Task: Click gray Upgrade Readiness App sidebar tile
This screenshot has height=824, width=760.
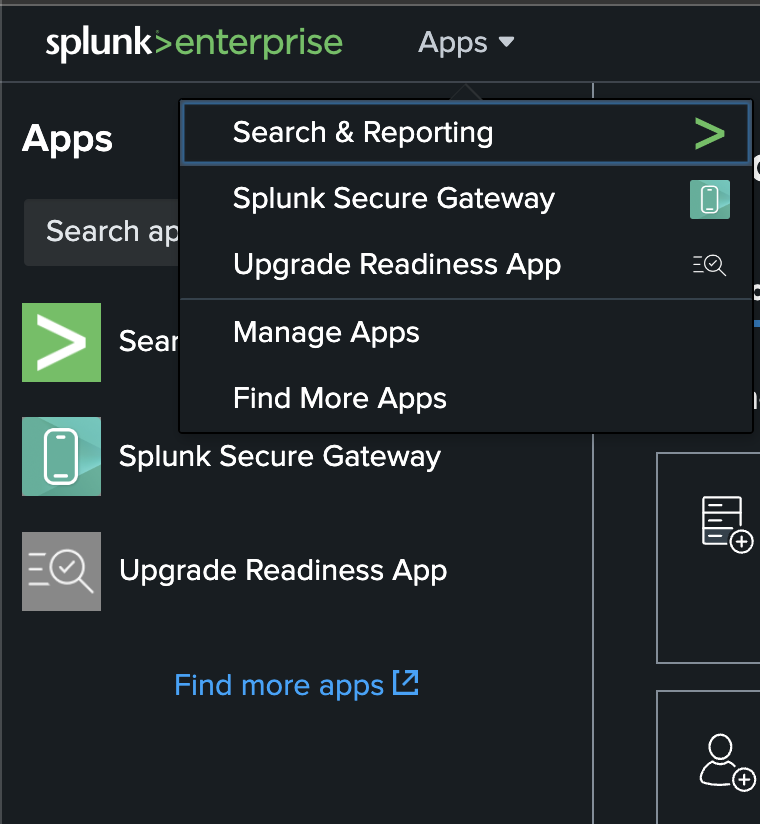Action: [x=61, y=571]
